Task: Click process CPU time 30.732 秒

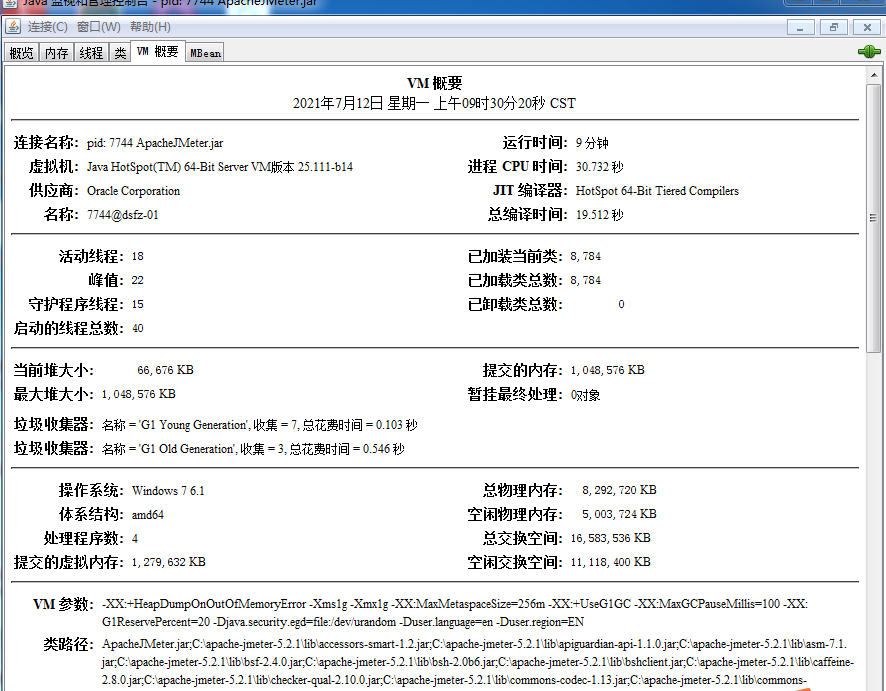Action: point(600,167)
